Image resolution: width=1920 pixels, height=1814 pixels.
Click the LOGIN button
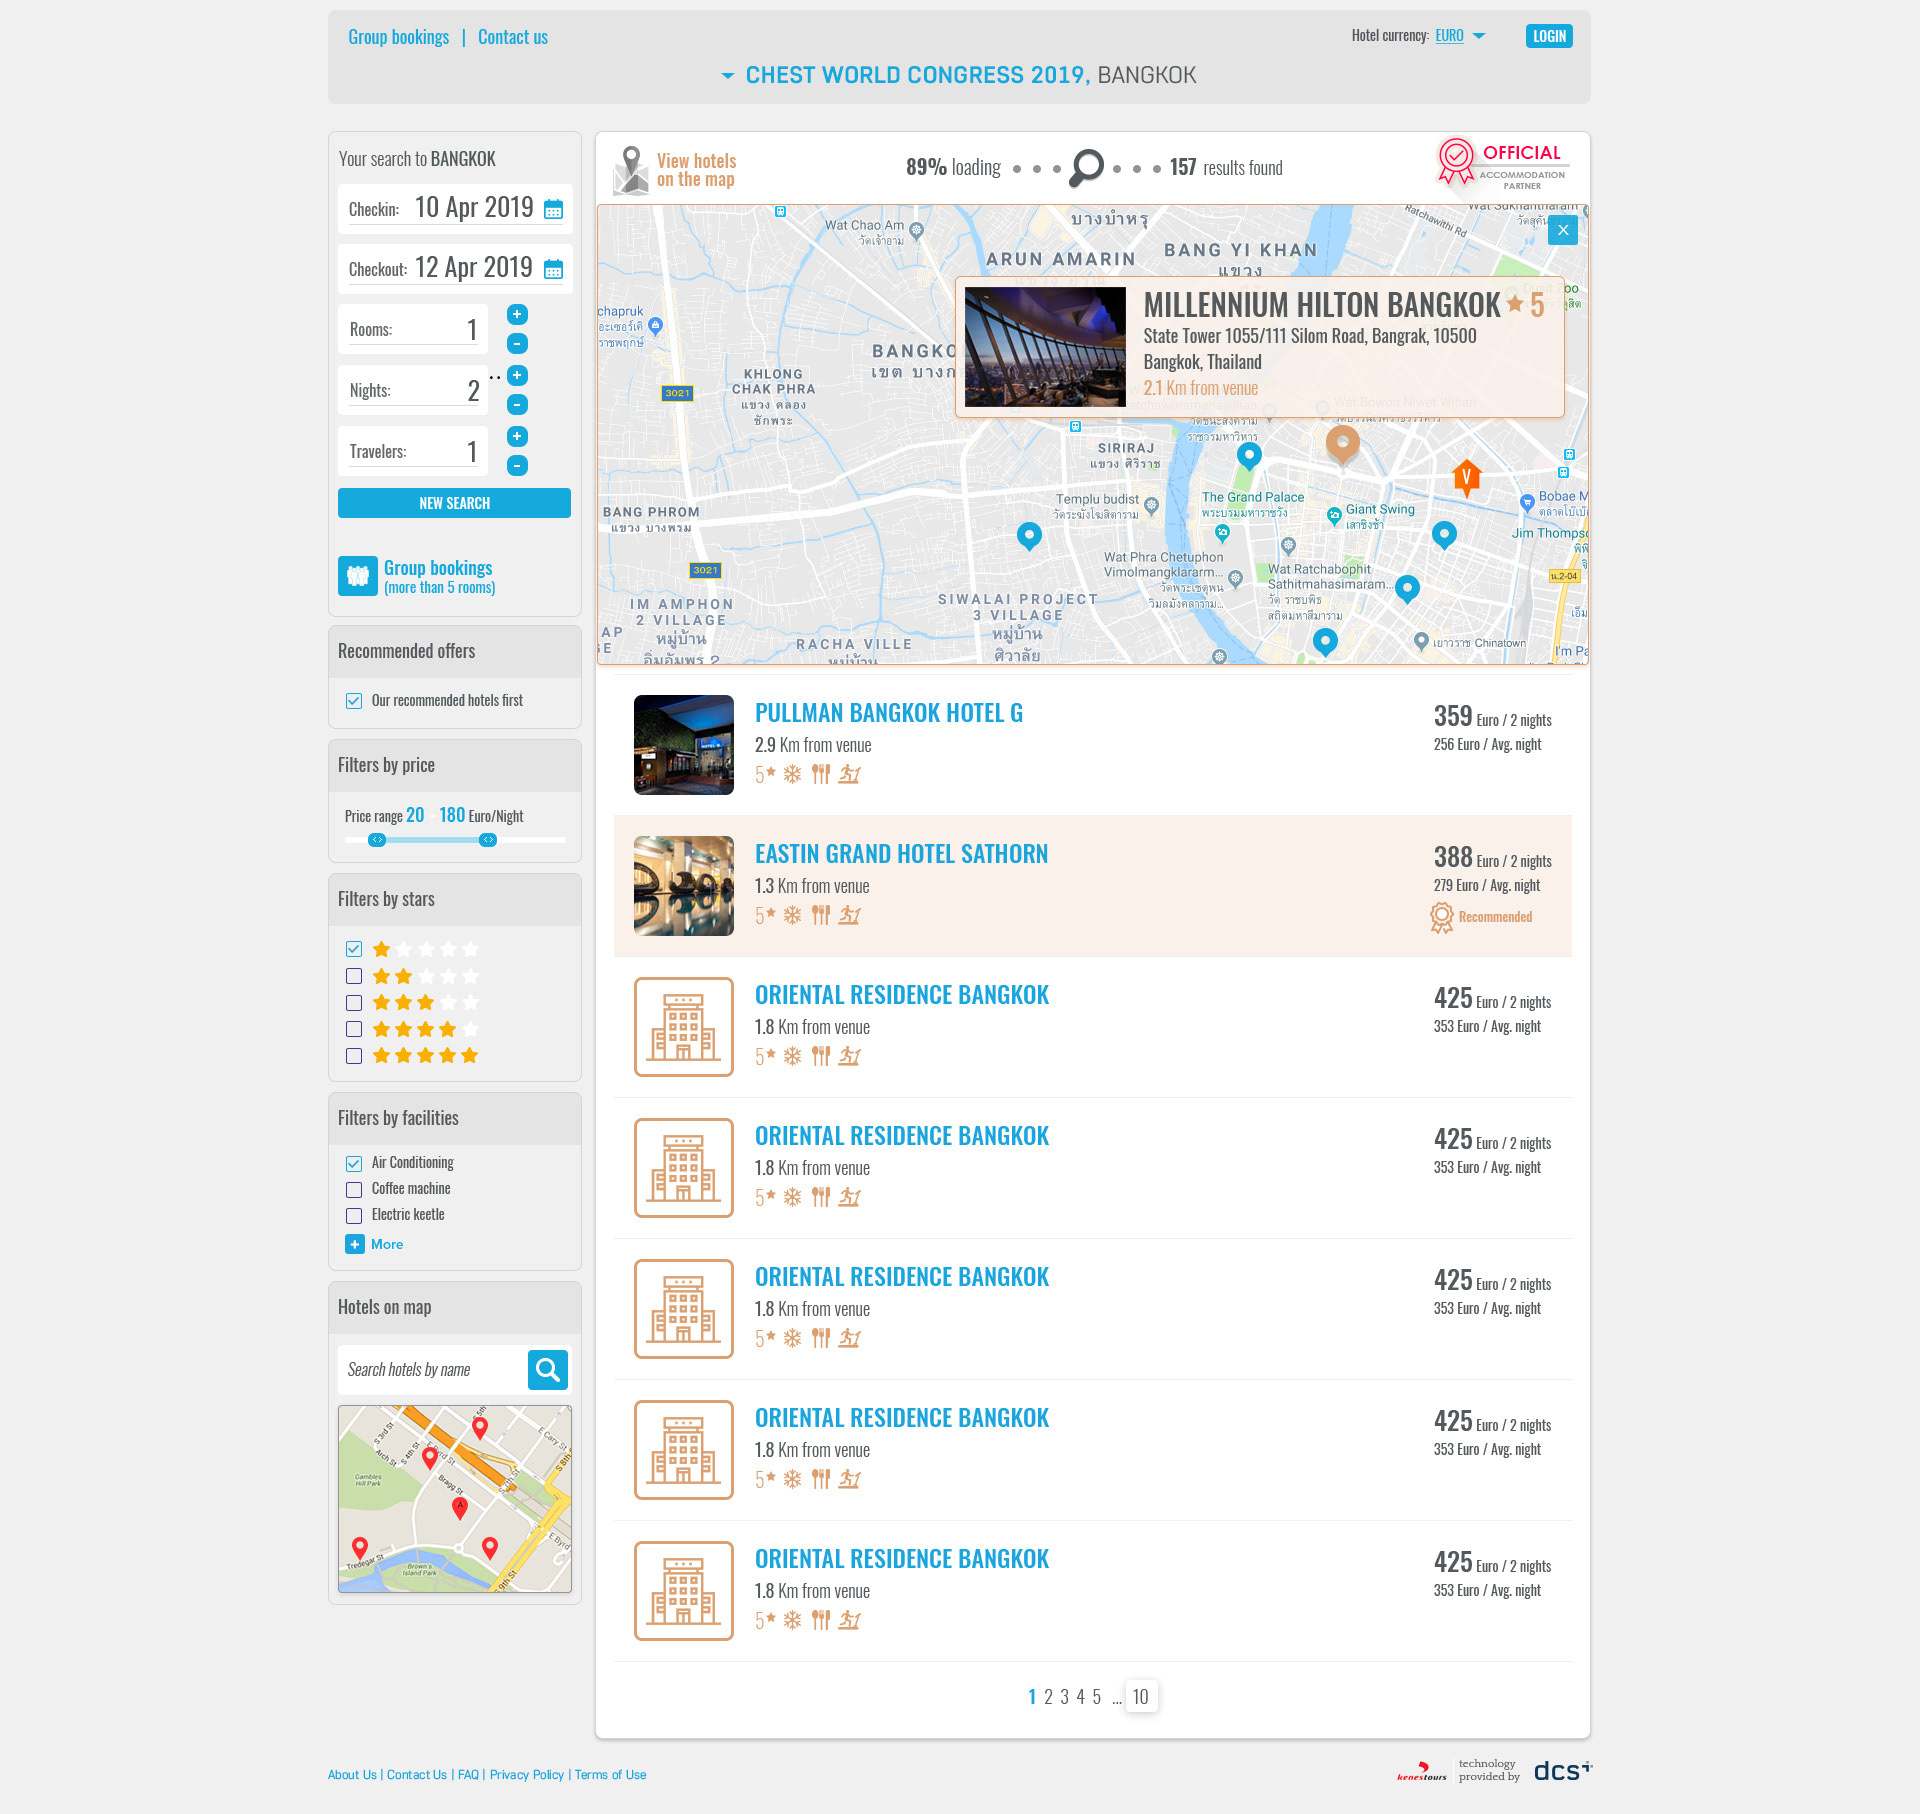pos(1549,36)
